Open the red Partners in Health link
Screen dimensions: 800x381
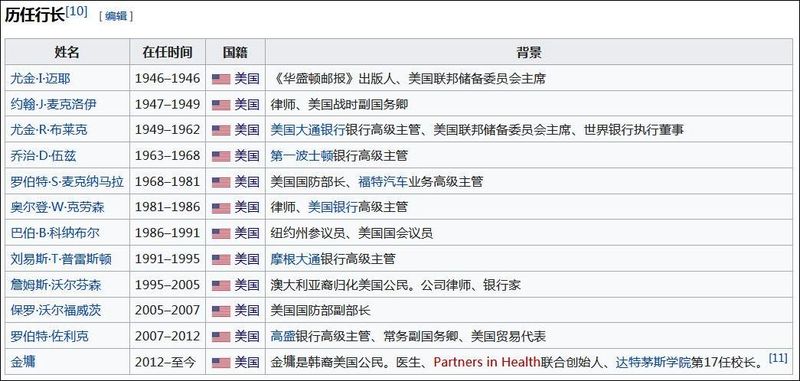(487, 362)
